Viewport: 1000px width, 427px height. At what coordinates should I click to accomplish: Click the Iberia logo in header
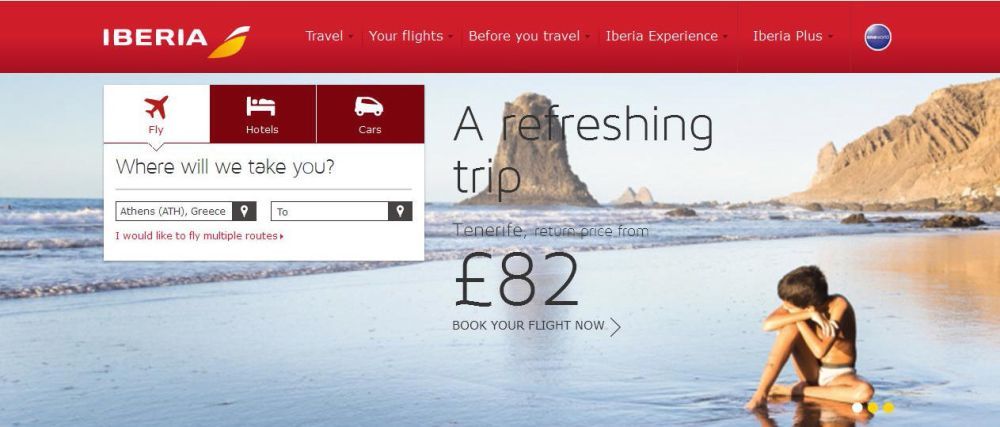tap(177, 41)
